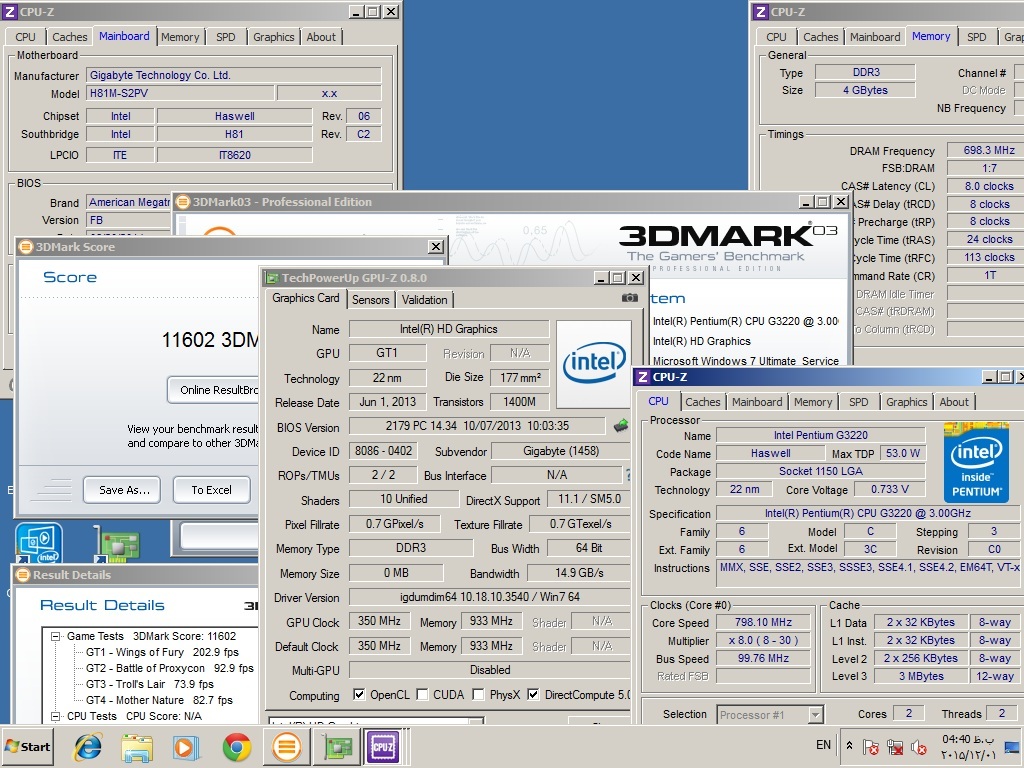1024x768 pixels.
Task: Click the 3DMark03 title bar icon
Action: (183, 202)
